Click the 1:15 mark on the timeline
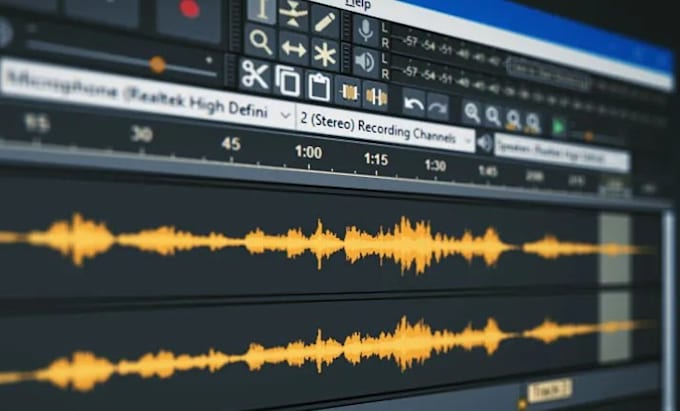The image size is (680, 411). (x=376, y=160)
